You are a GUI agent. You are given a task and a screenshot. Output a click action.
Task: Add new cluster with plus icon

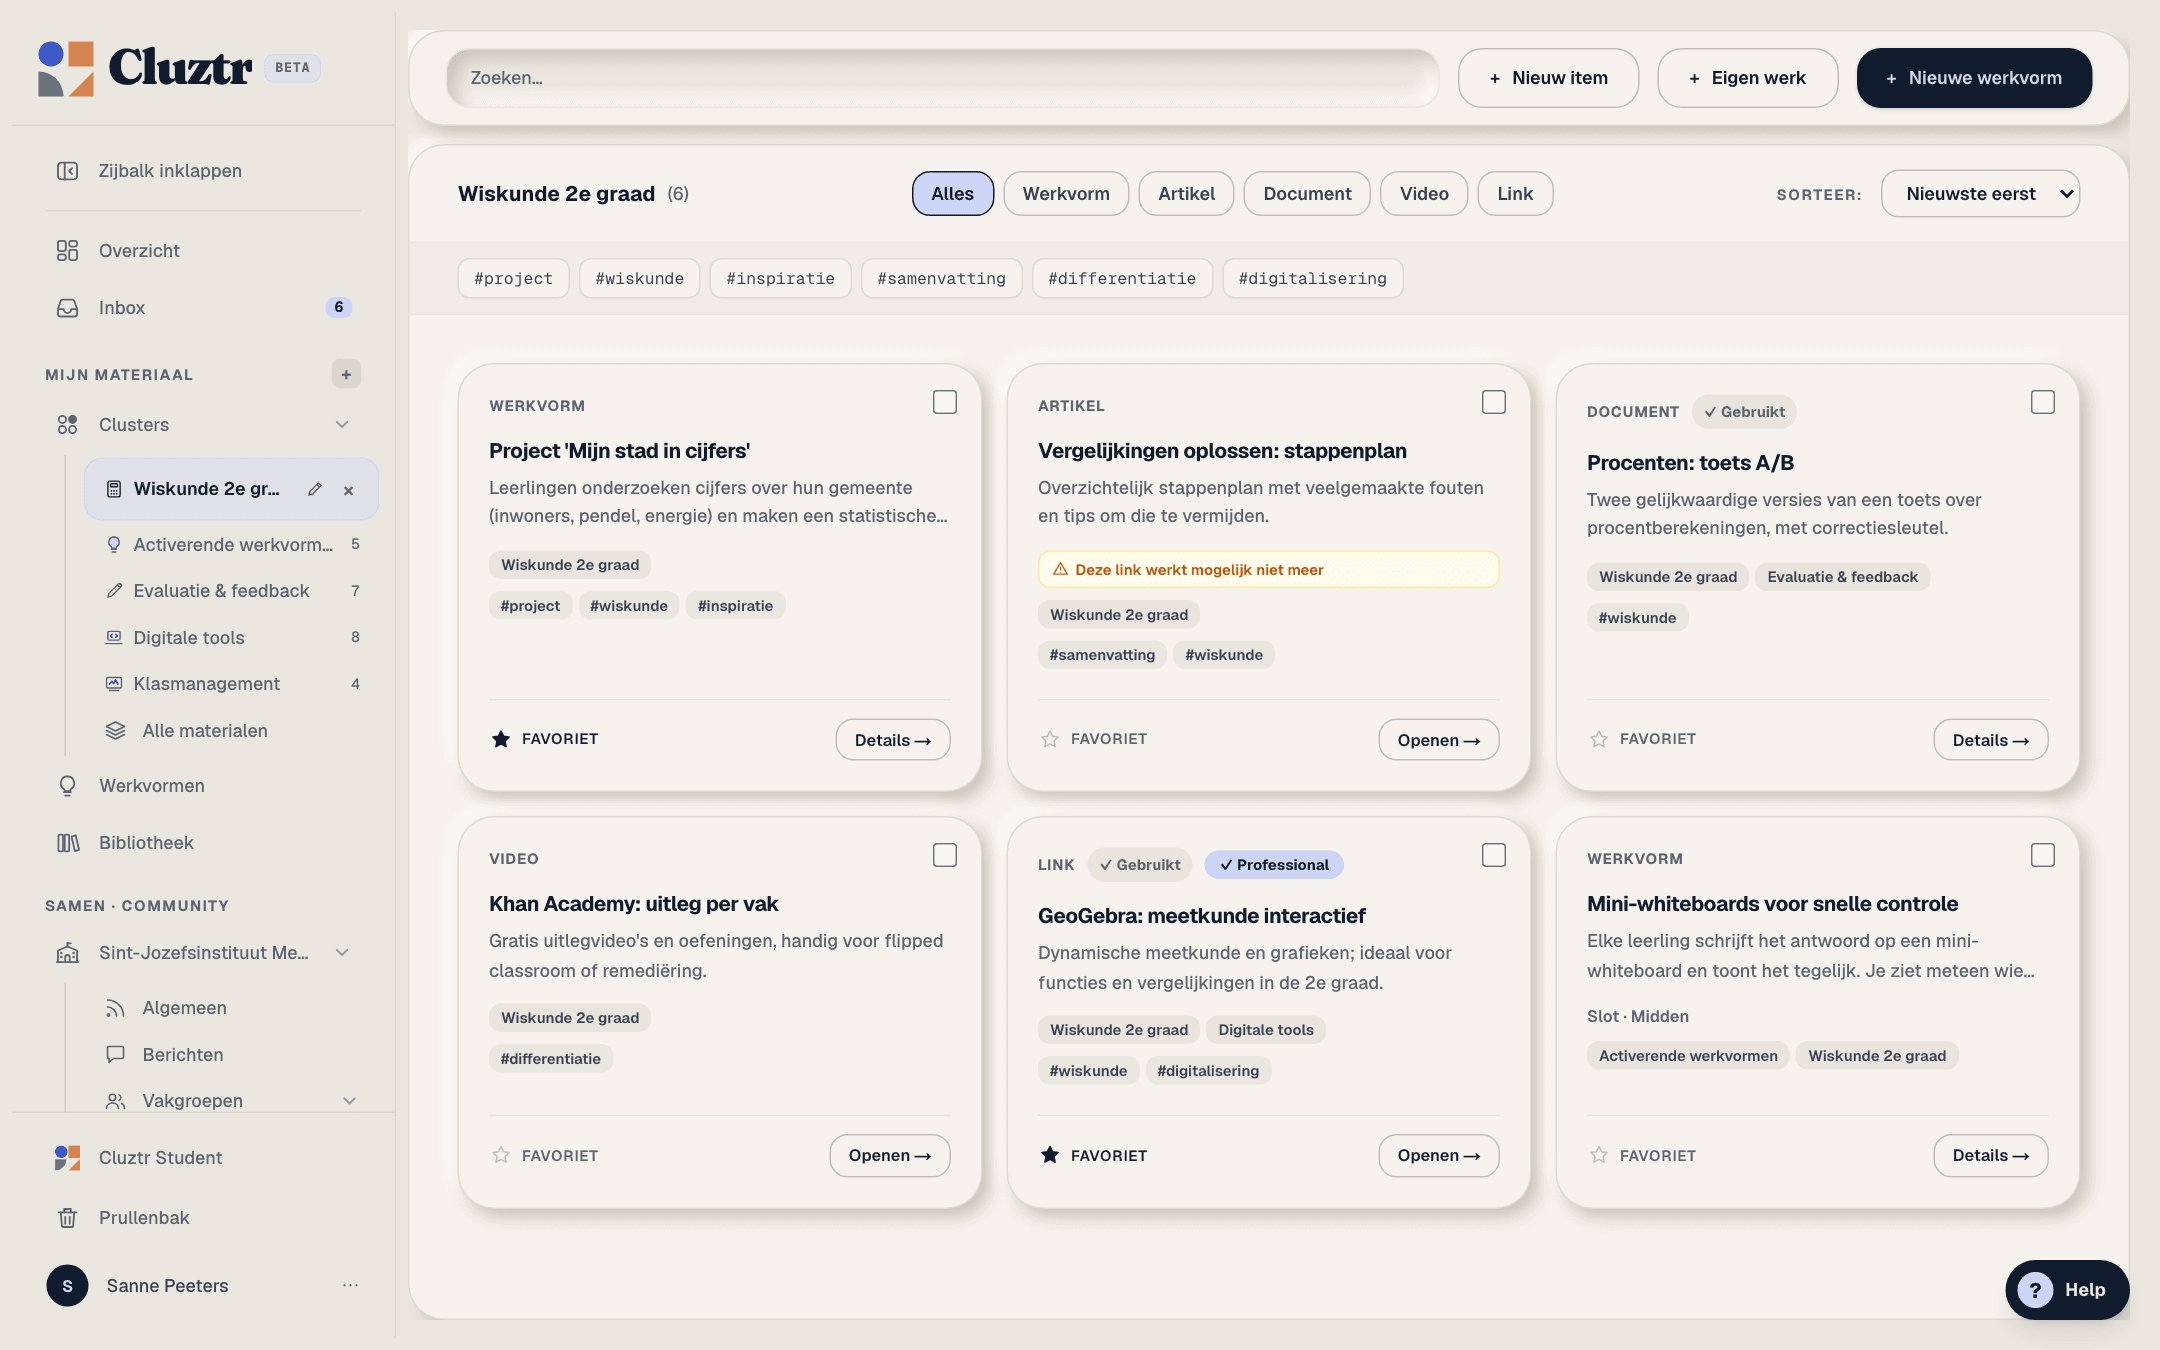(x=346, y=374)
